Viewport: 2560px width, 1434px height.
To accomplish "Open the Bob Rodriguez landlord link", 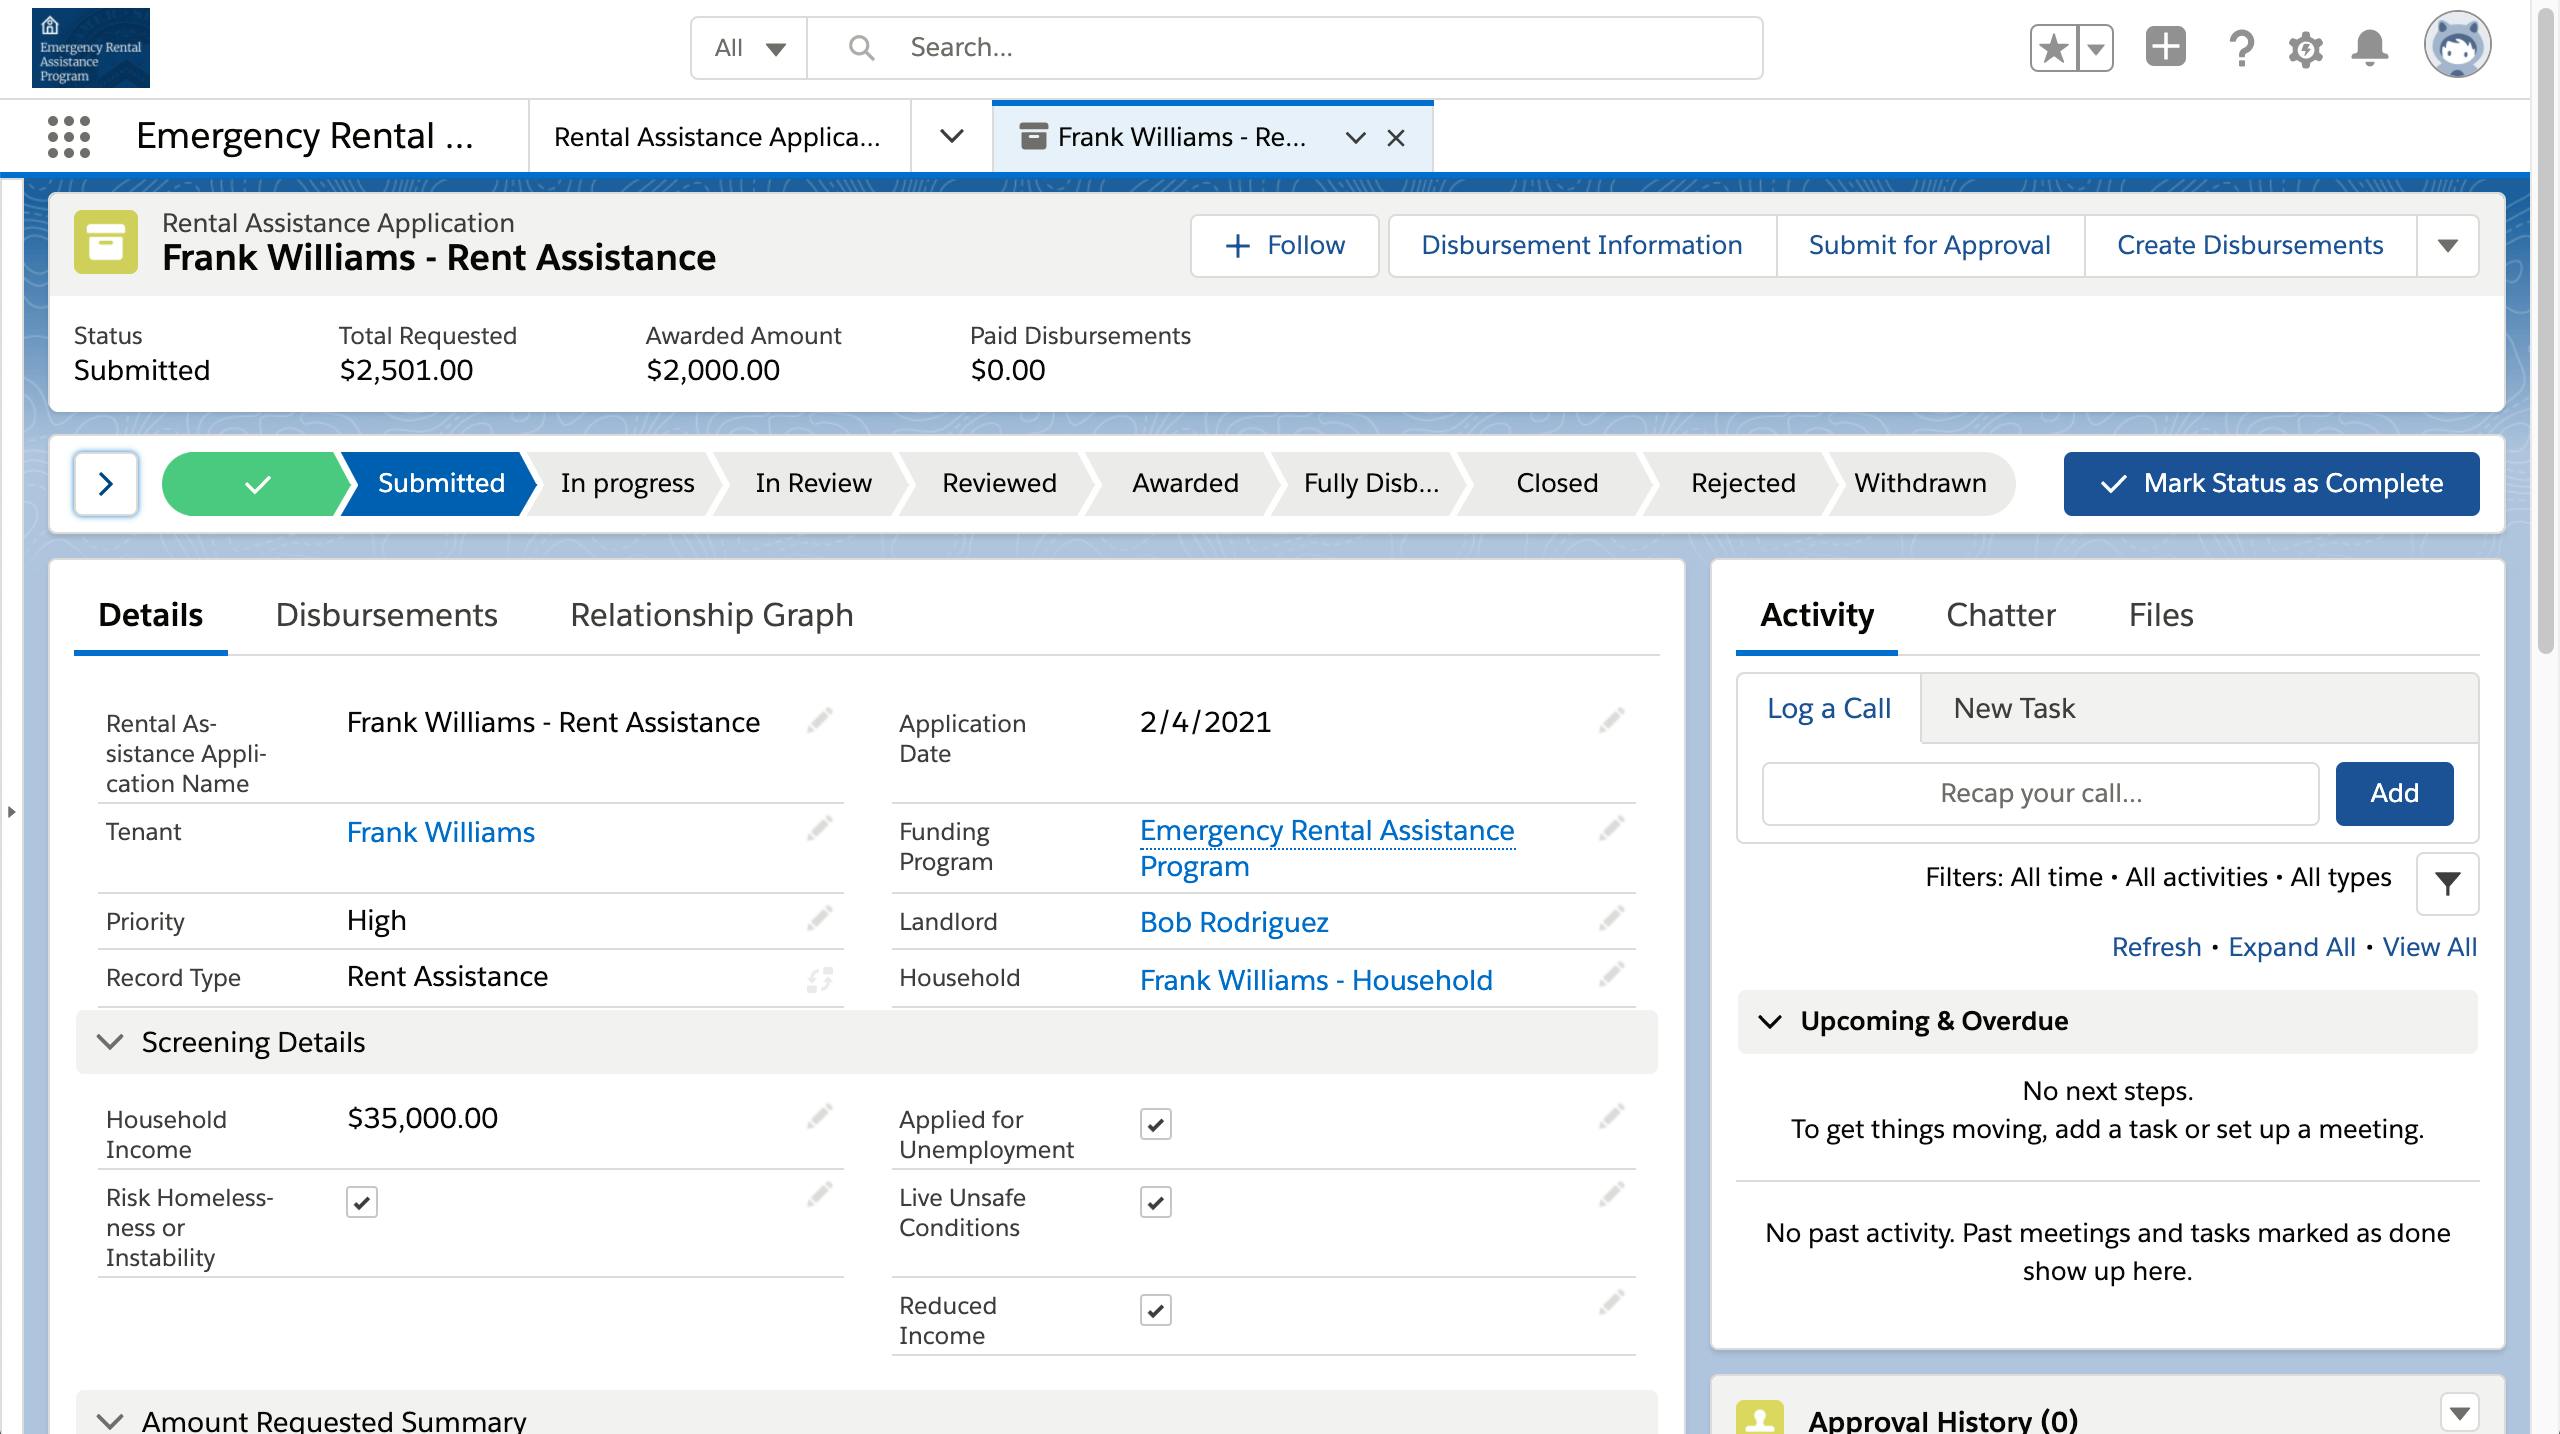I will [x=1233, y=922].
